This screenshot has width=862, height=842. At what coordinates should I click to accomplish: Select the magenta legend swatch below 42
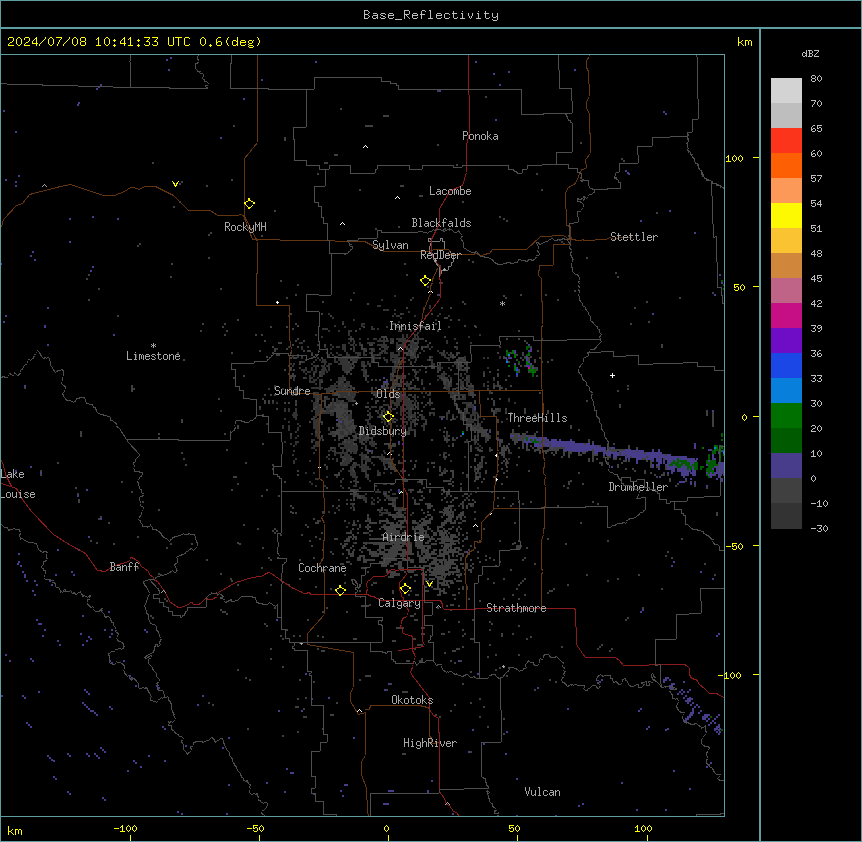tap(786, 315)
